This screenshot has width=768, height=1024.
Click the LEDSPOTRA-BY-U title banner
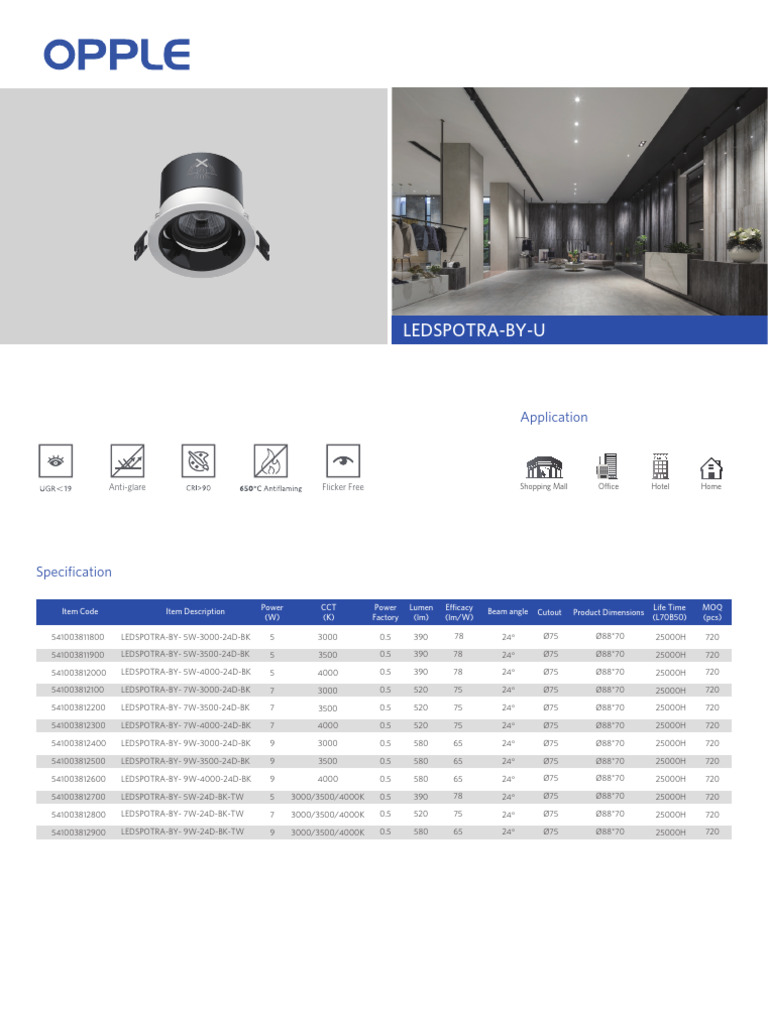click(x=579, y=330)
